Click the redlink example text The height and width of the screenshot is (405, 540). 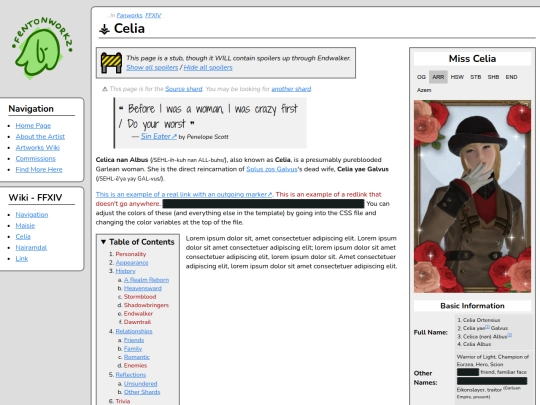(x=329, y=194)
